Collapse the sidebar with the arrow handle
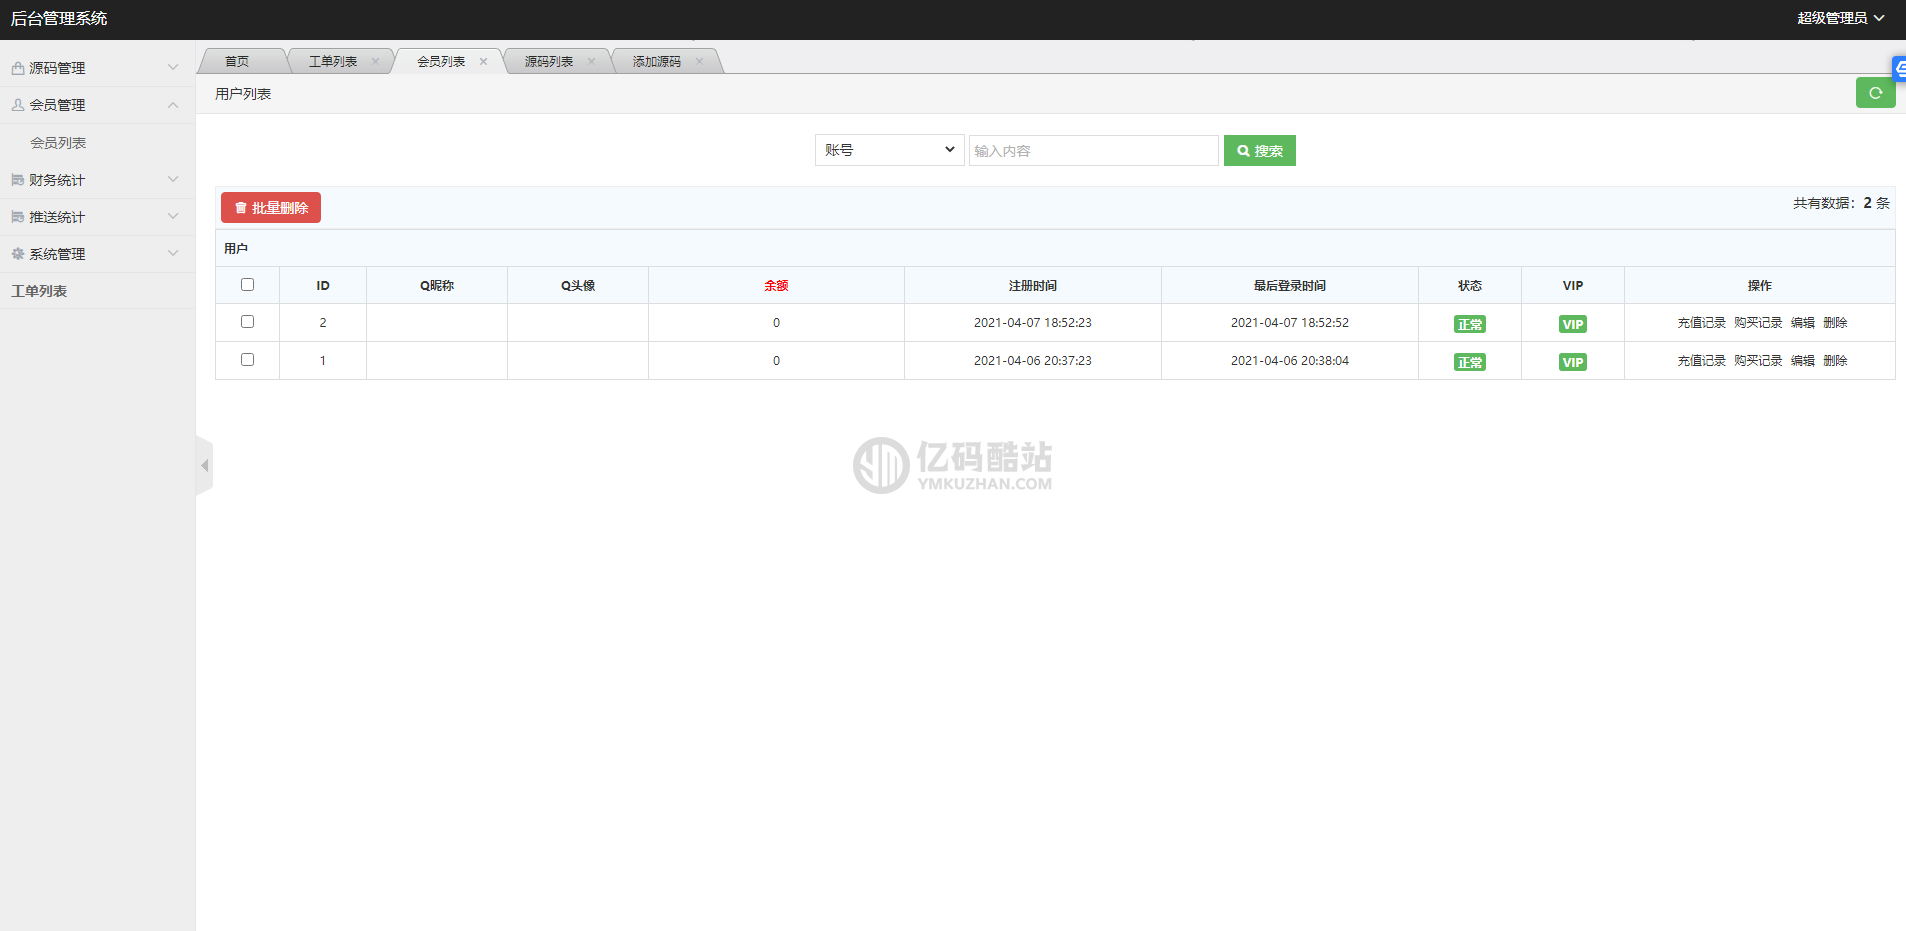Image resolution: width=1906 pixels, height=931 pixels. (x=204, y=465)
